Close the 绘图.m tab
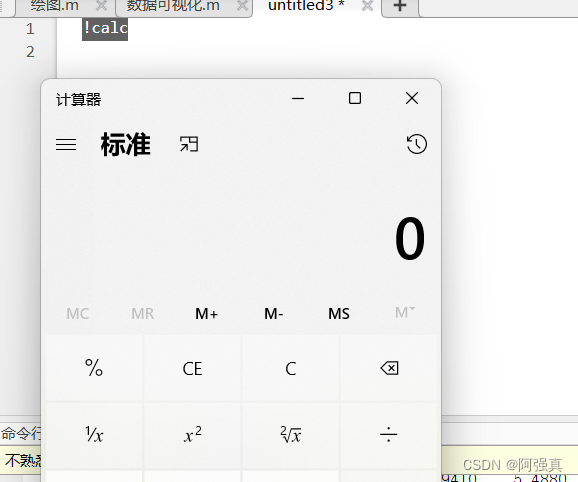The image size is (578, 482). click(x=101, y=6)
